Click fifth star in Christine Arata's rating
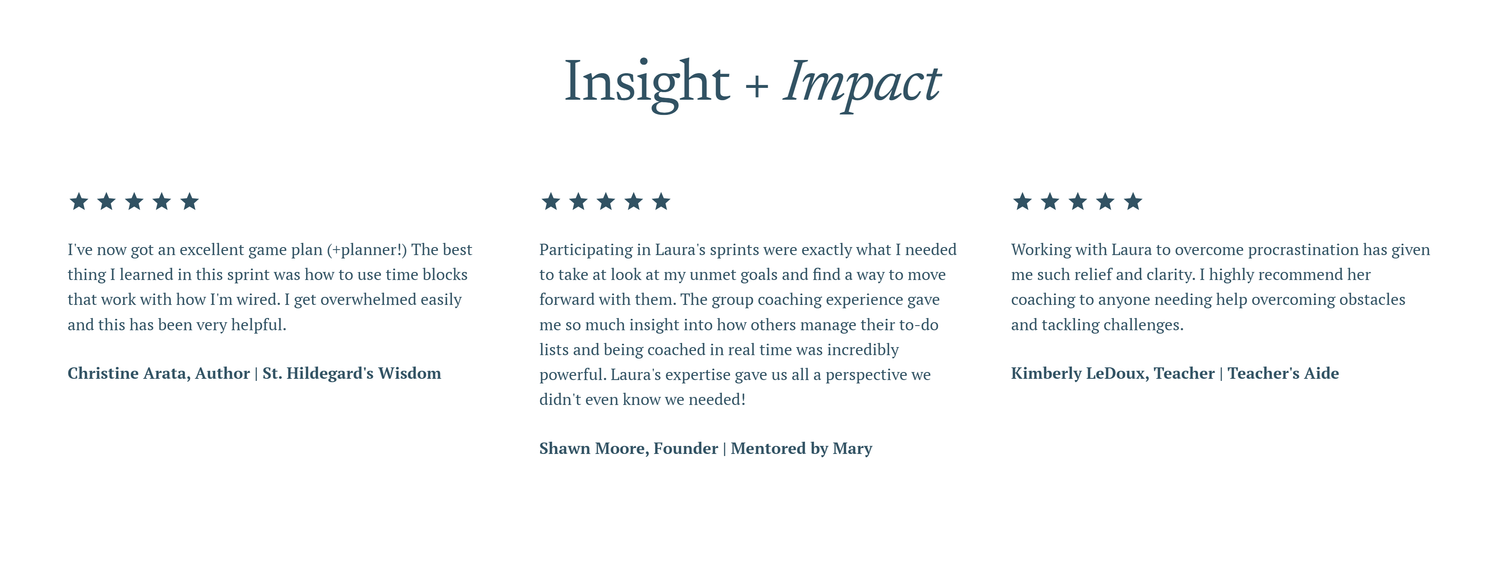 click(190, 202)
